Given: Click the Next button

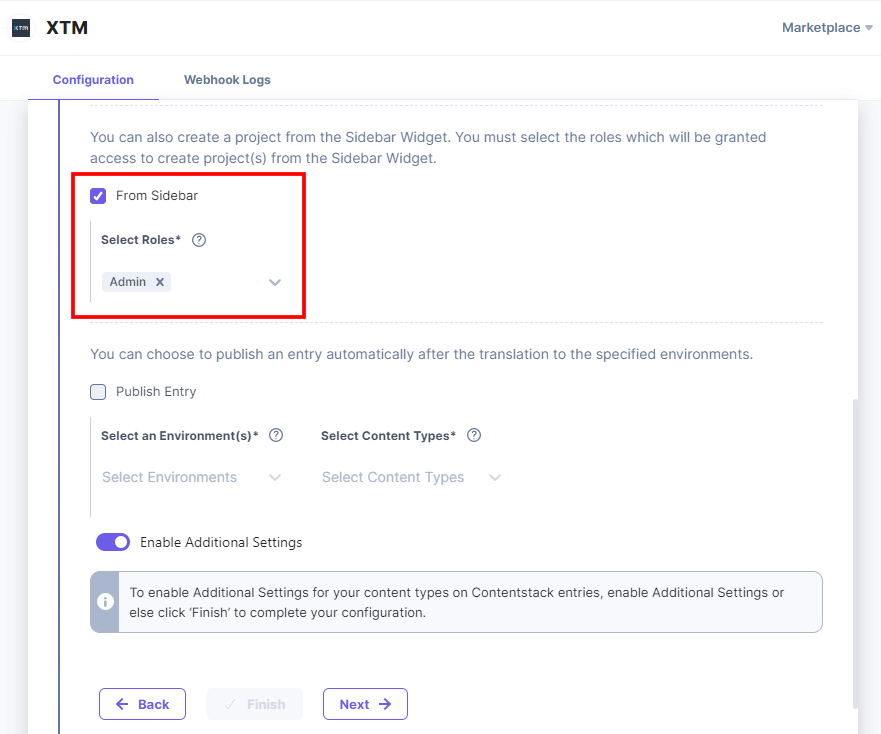Looking at the screenshot, I should tap(365, 704).
